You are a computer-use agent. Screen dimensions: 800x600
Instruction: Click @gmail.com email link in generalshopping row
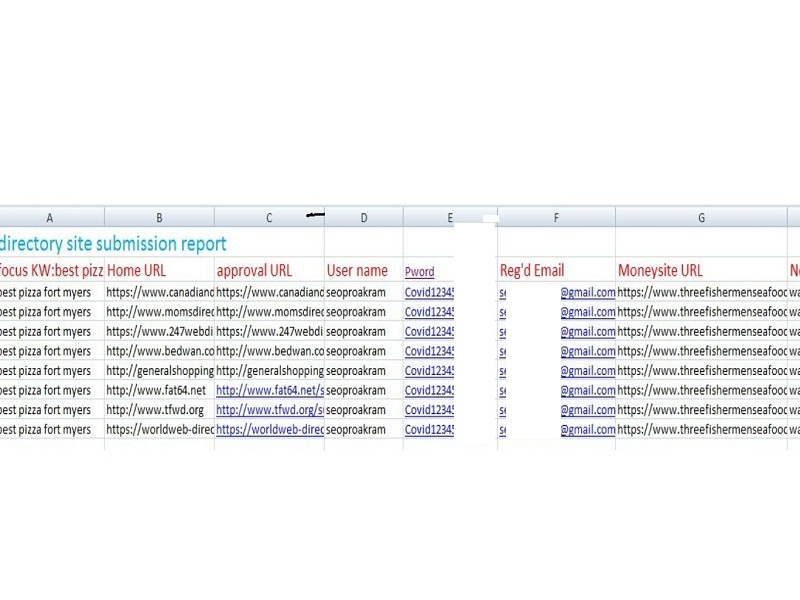point(588,371)
